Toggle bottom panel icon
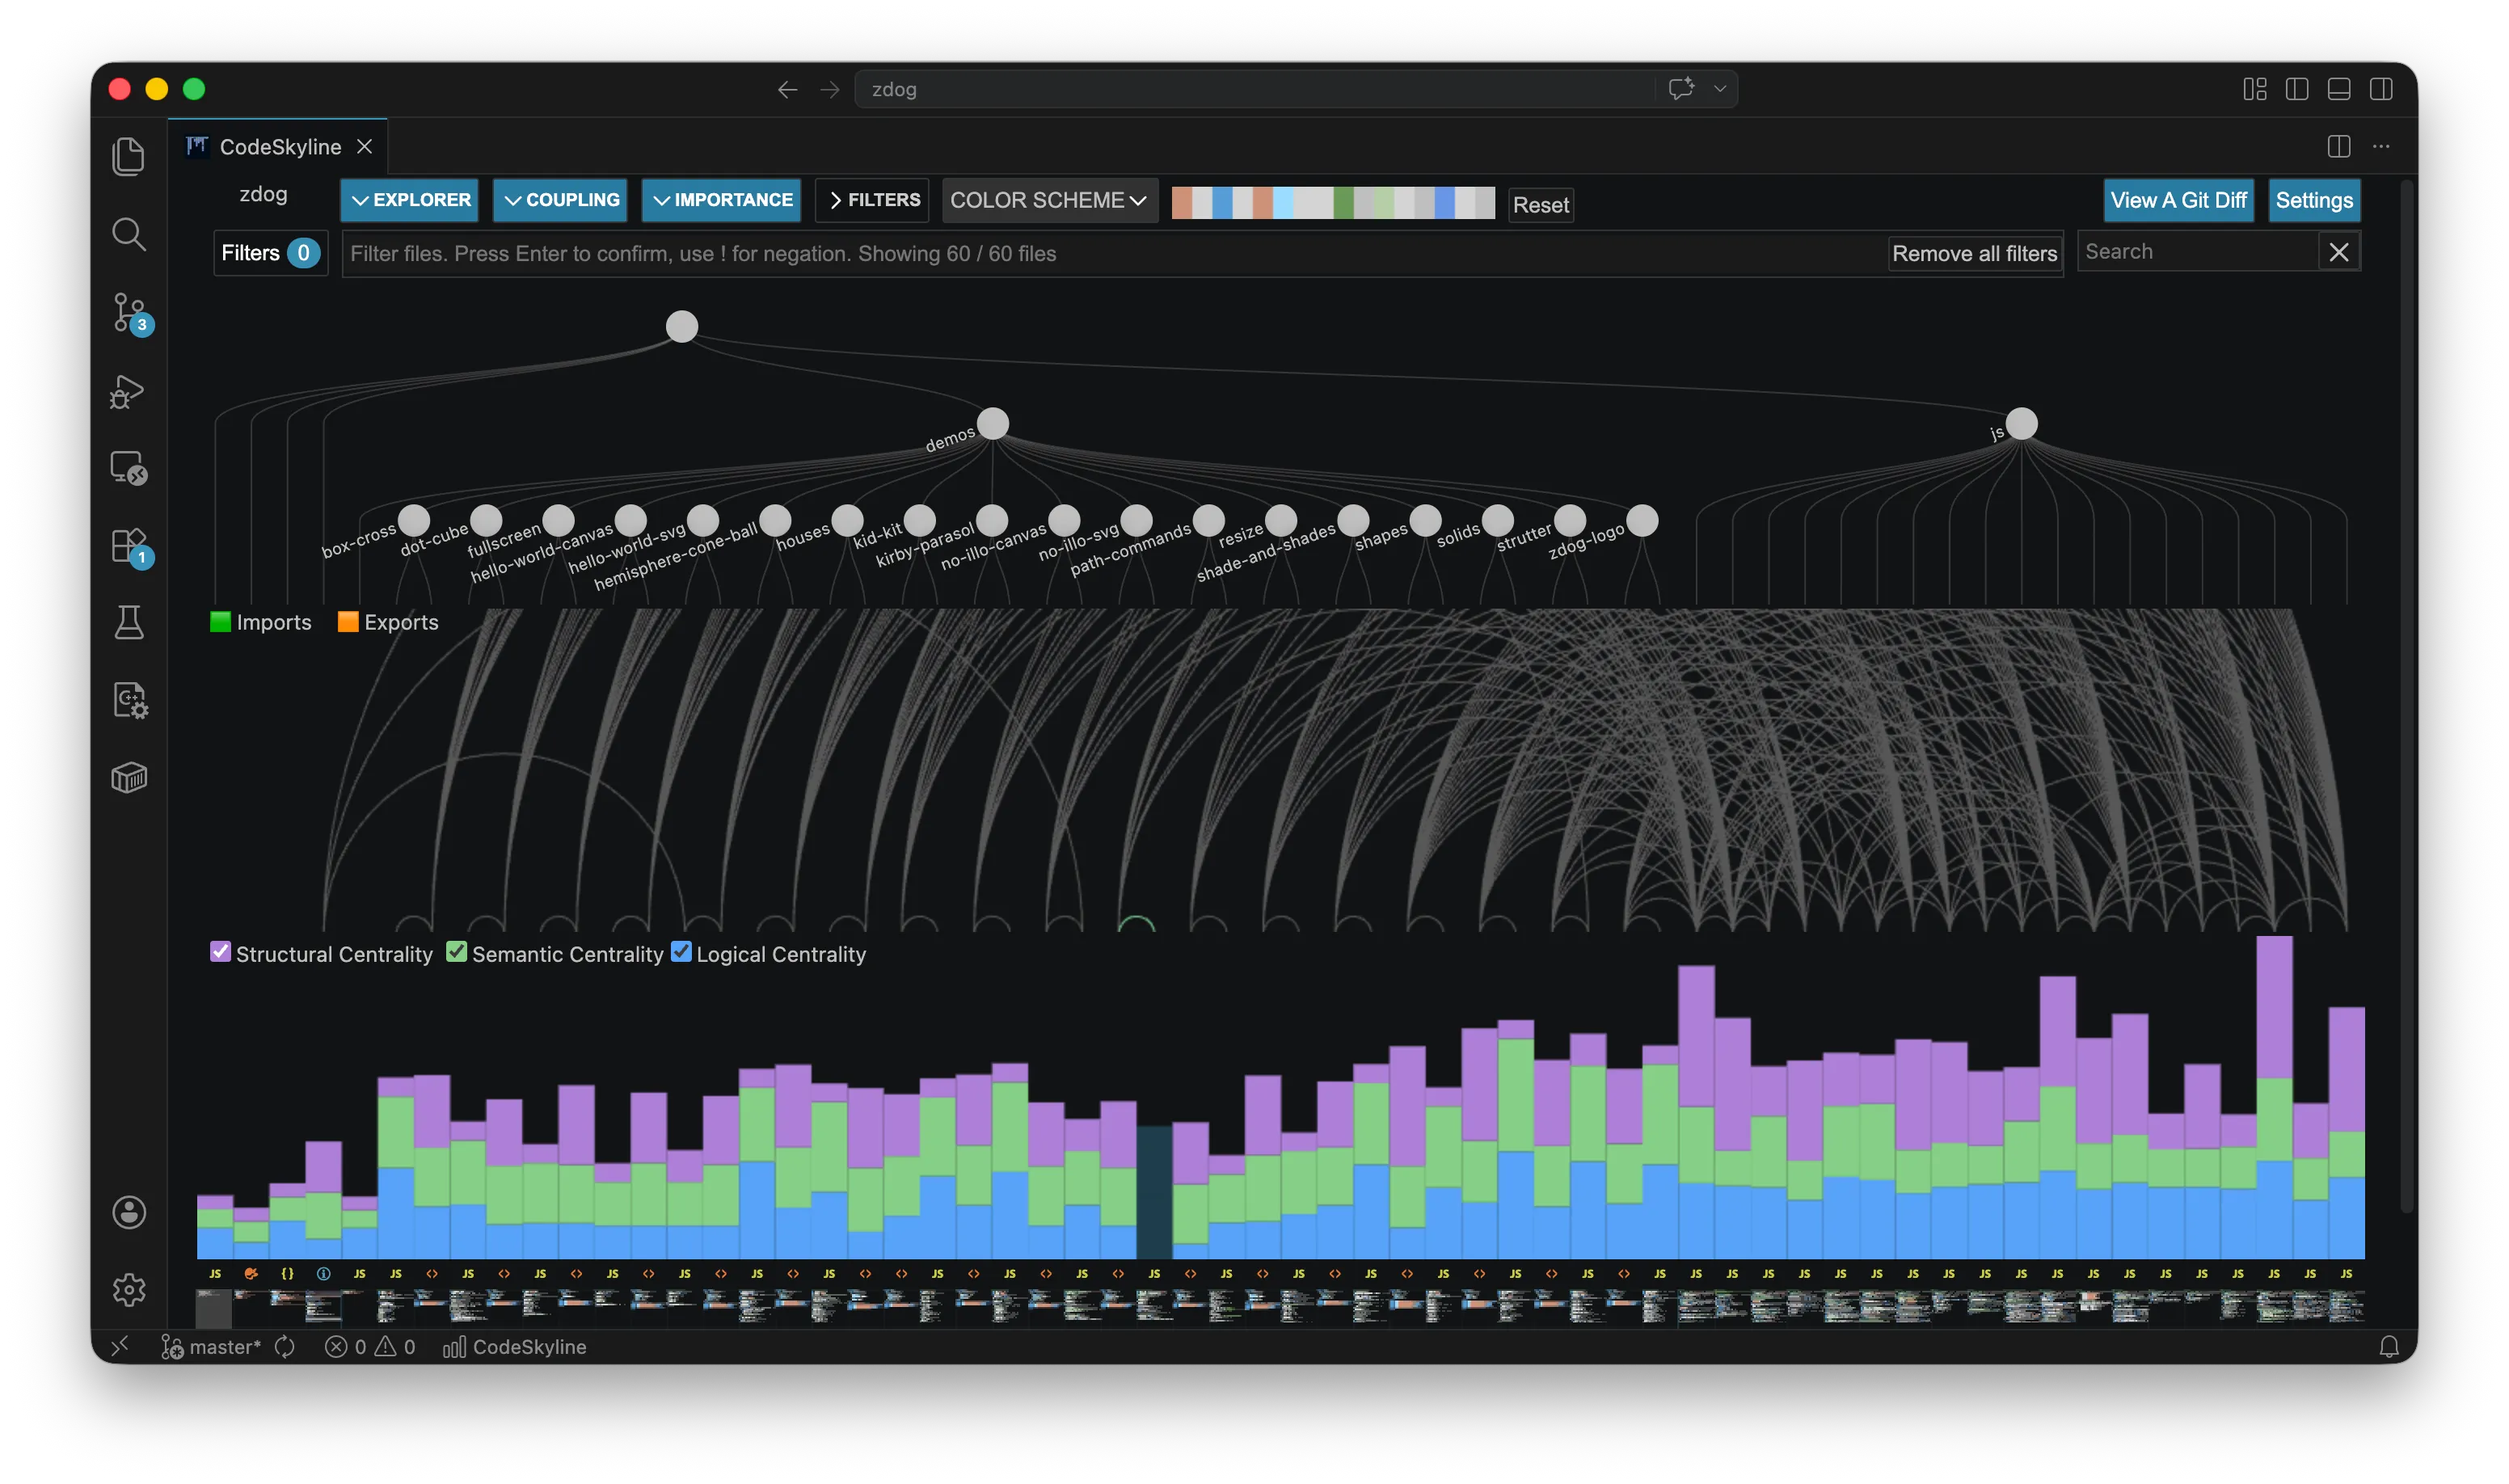 pyautogui.click(x=2339, y=89)
